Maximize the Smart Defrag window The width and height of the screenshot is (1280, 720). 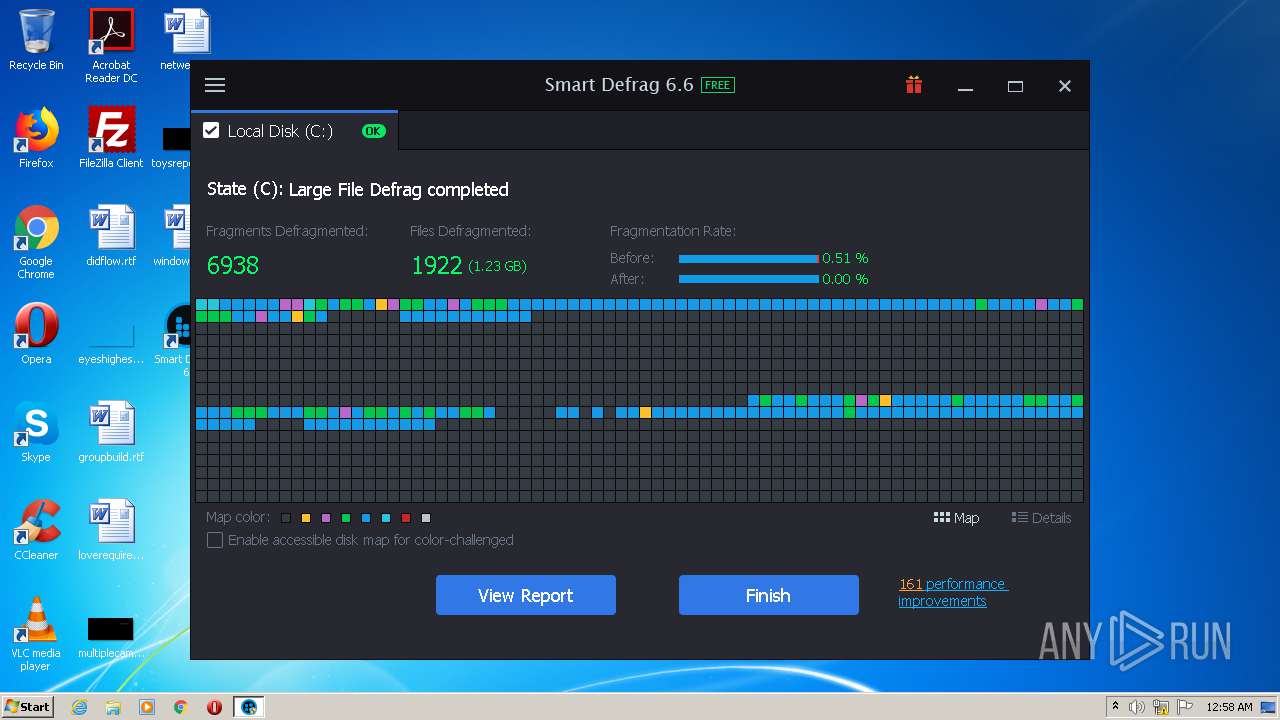click(x=1015, y=86)
